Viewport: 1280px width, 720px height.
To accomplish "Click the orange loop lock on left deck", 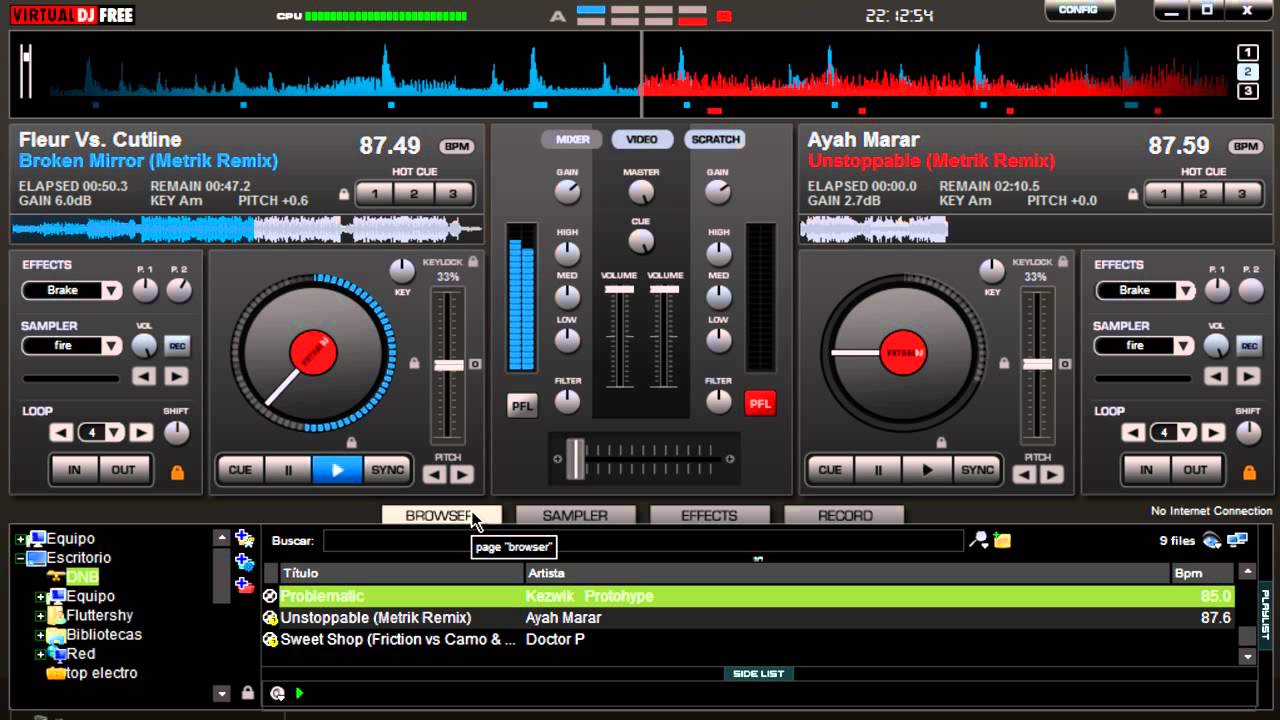I will 177,472.
